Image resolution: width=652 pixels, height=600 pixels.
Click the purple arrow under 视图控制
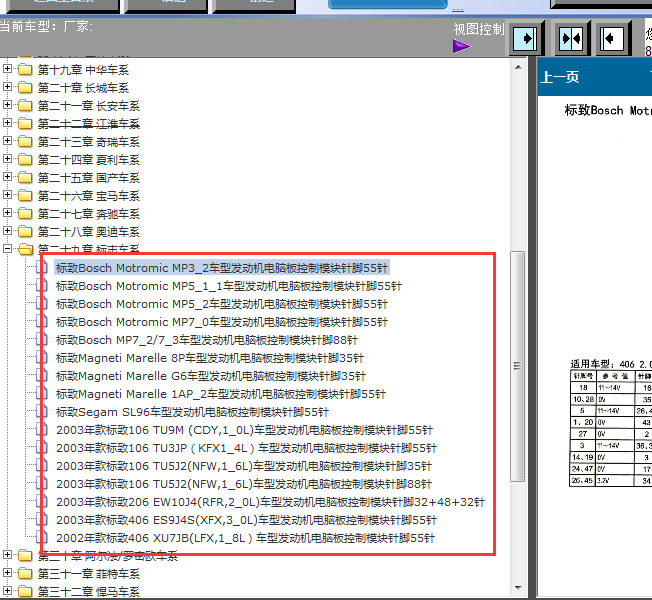click(462, 46)
